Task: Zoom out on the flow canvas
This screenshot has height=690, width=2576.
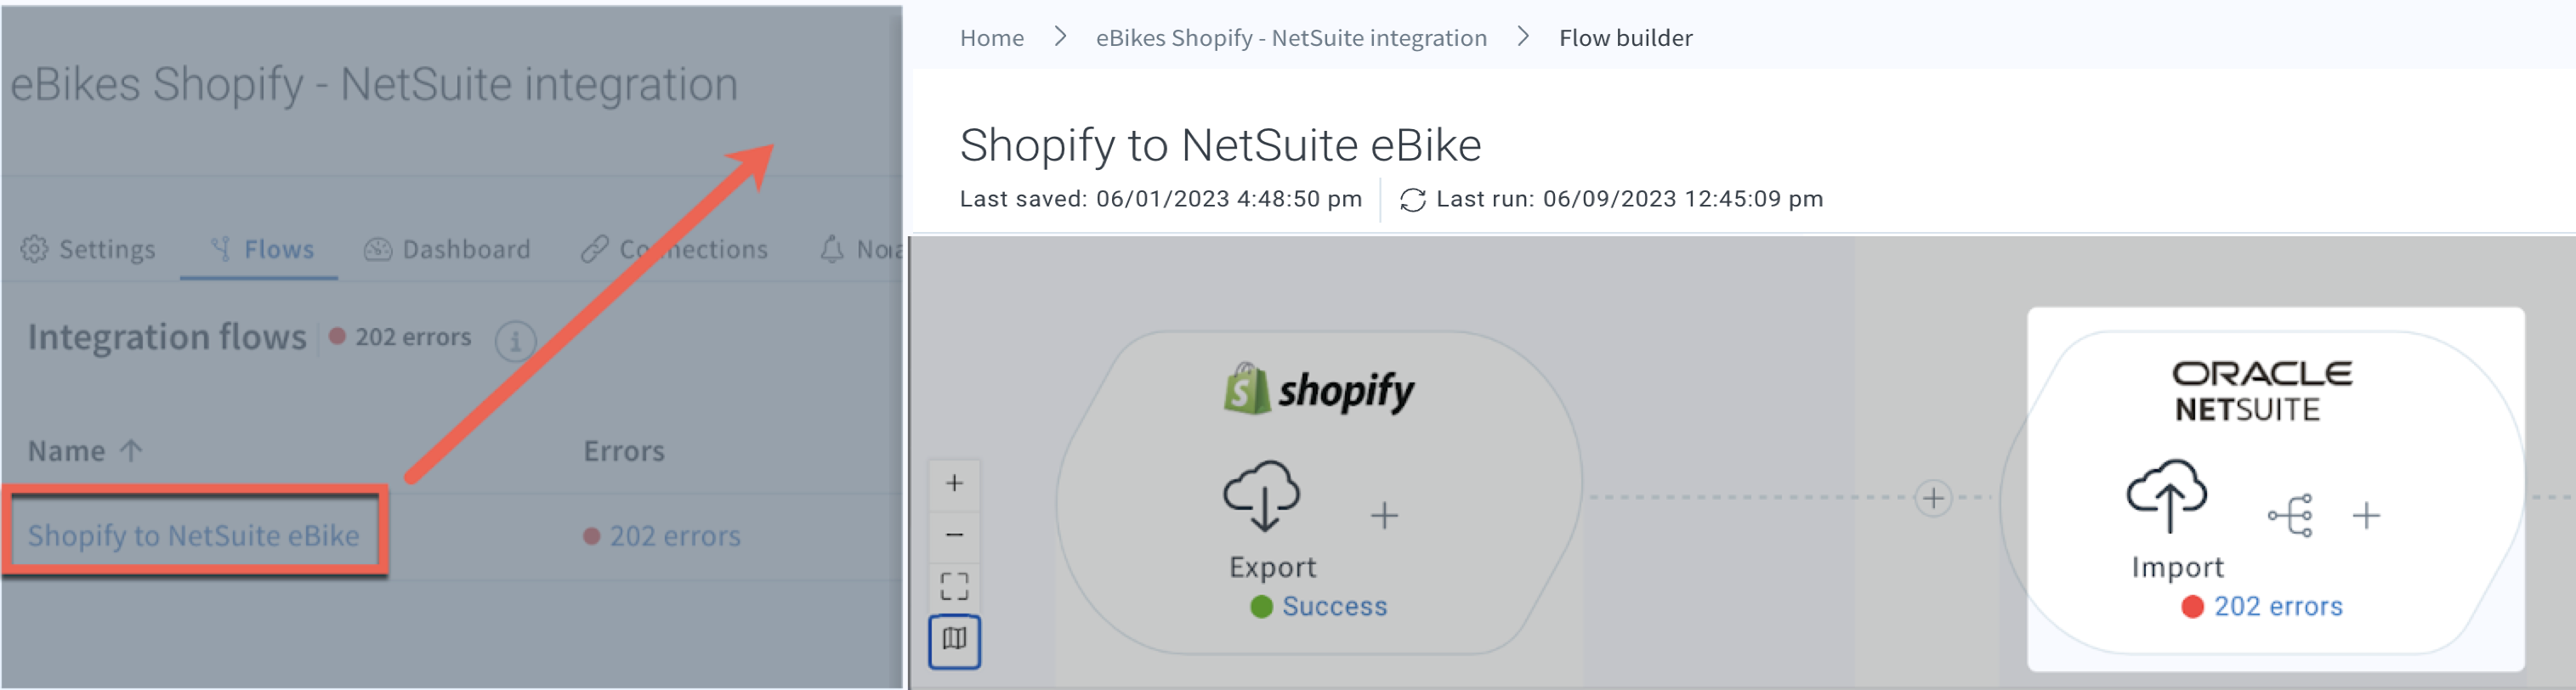Action: click(x=954, y=535)
